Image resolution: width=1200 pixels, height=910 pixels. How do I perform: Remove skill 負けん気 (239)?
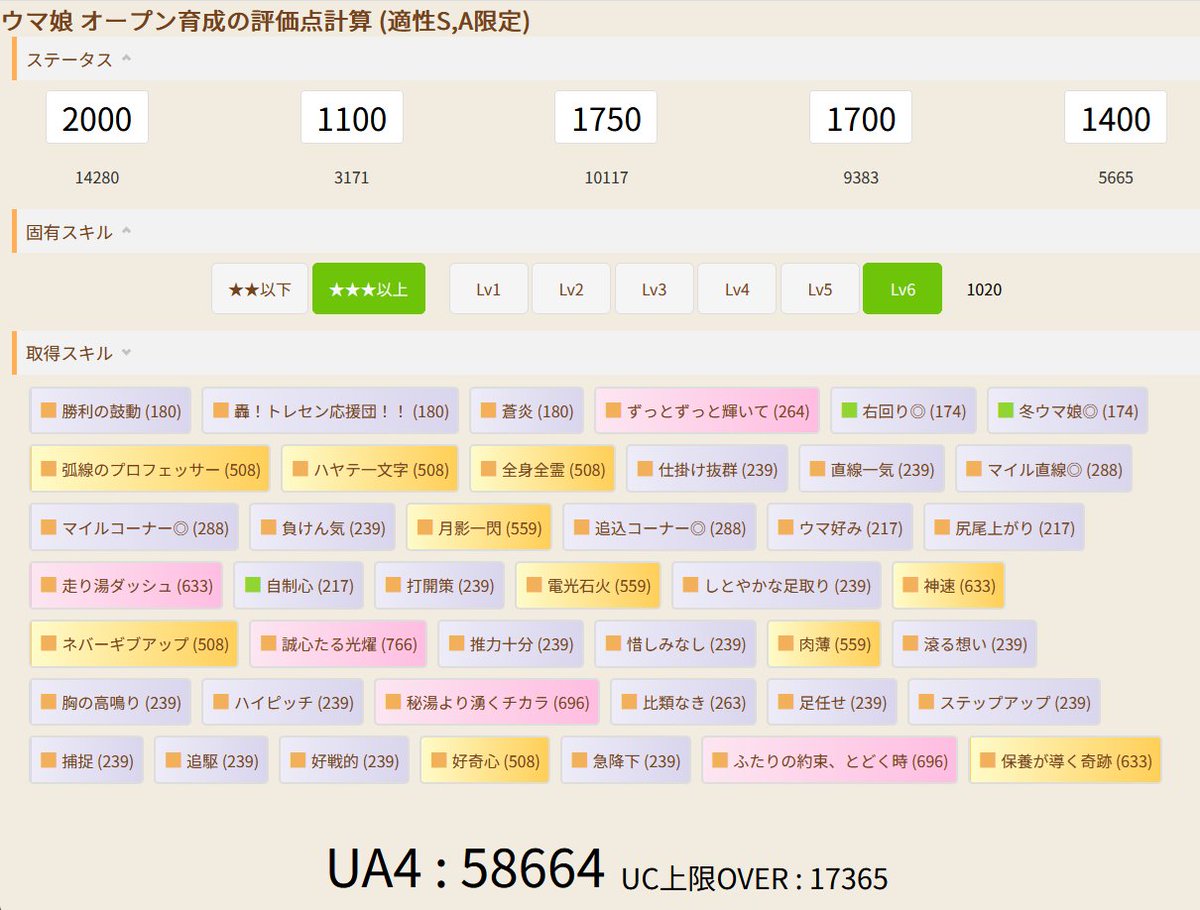323,527
